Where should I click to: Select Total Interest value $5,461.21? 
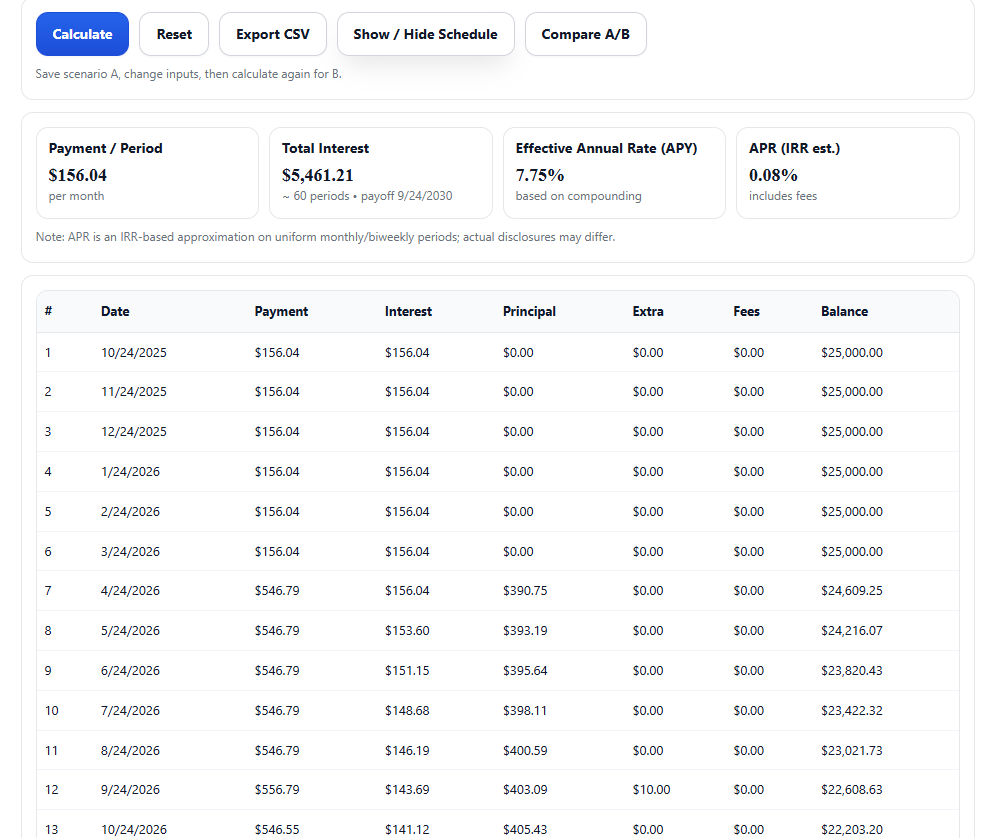coord(317,175)
